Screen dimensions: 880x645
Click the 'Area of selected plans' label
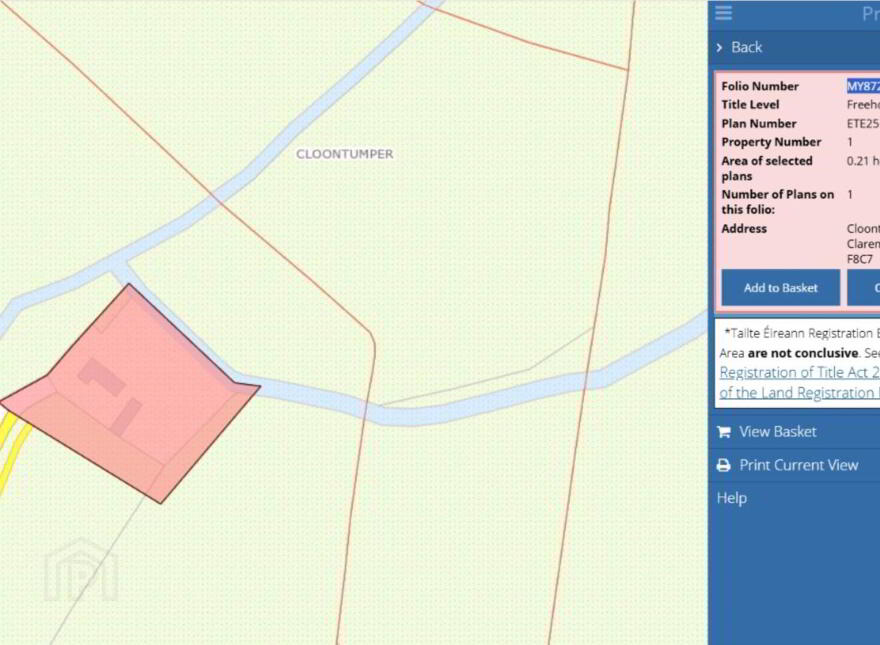[767, 168]
